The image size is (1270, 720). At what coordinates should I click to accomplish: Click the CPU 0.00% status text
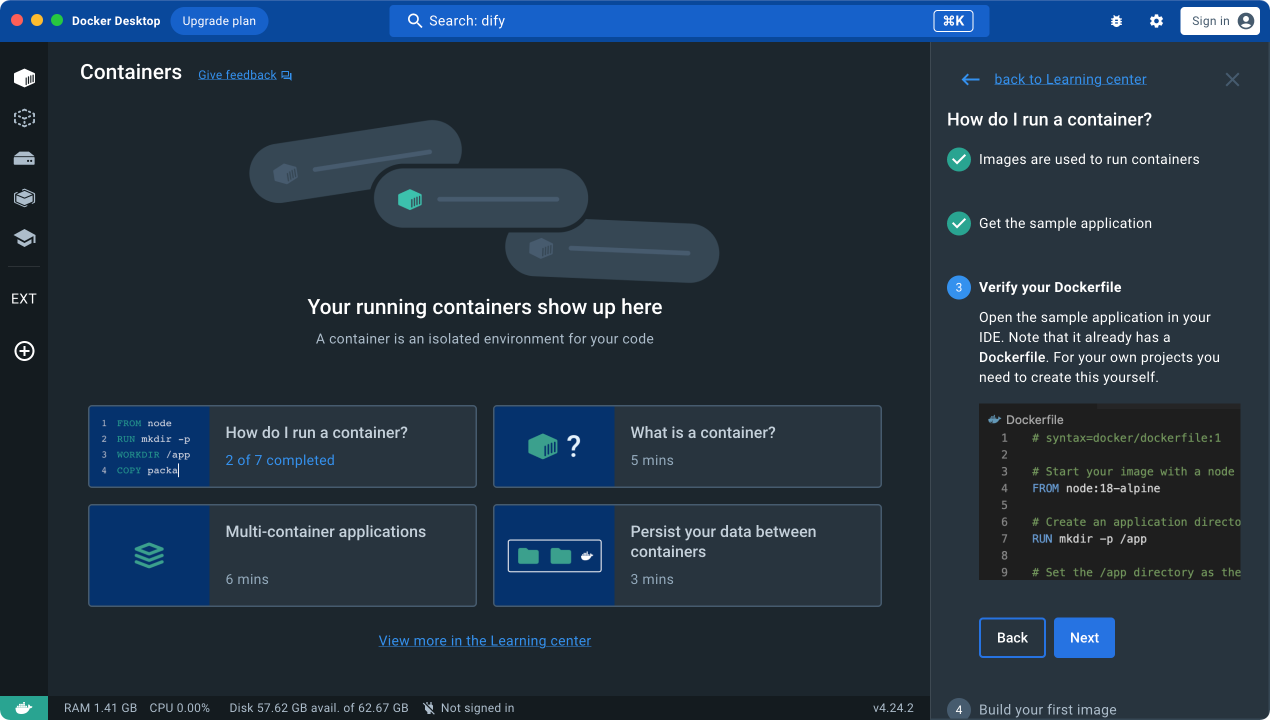(x=180, y=708)
